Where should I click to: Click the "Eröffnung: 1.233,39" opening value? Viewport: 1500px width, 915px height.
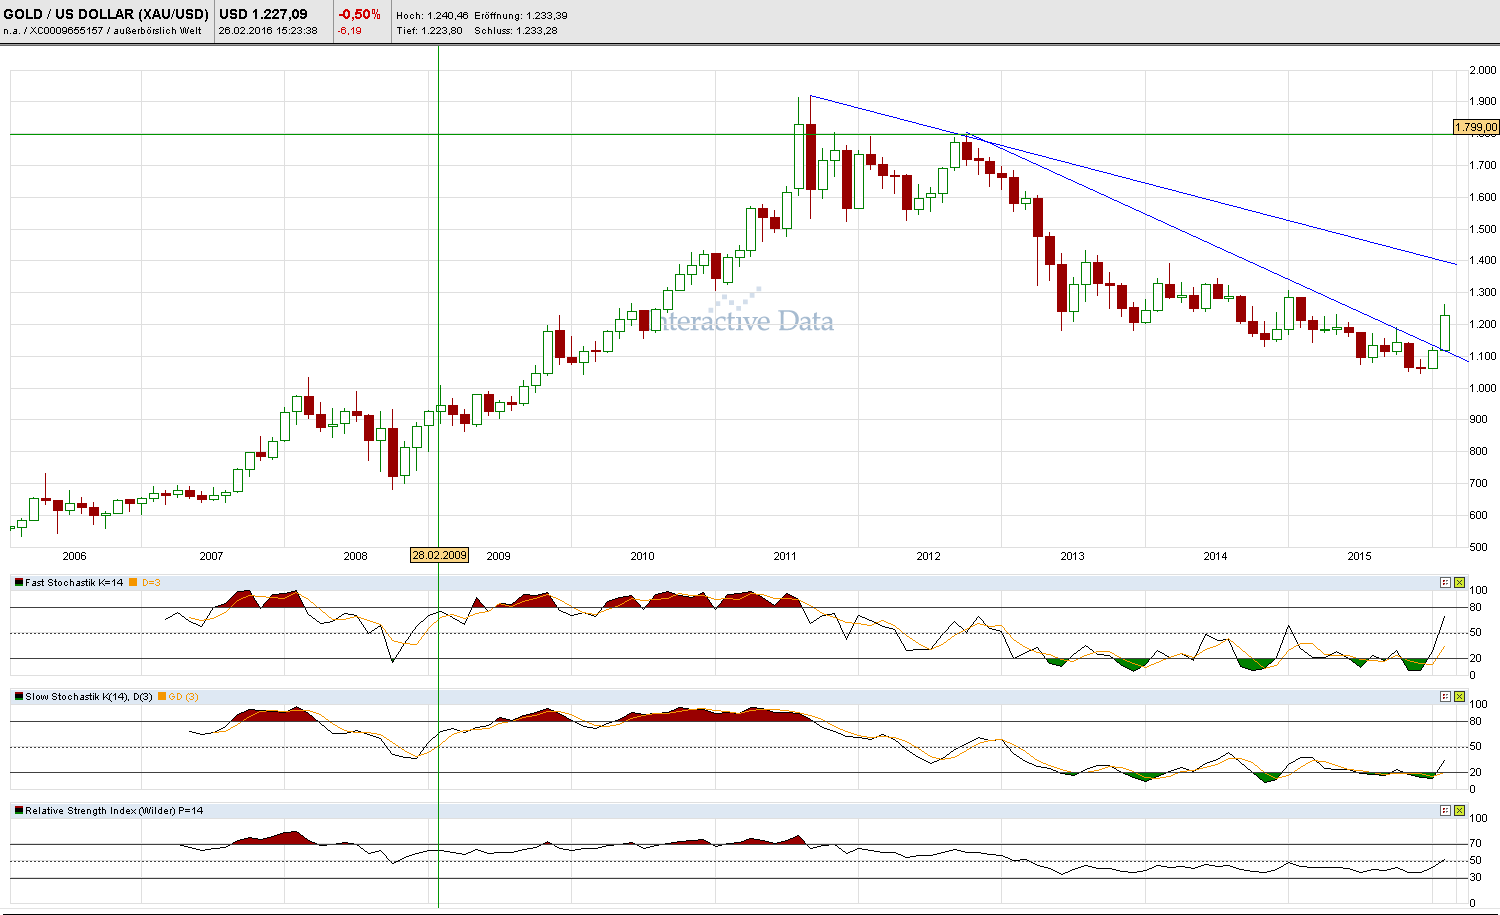click(521, 15)
